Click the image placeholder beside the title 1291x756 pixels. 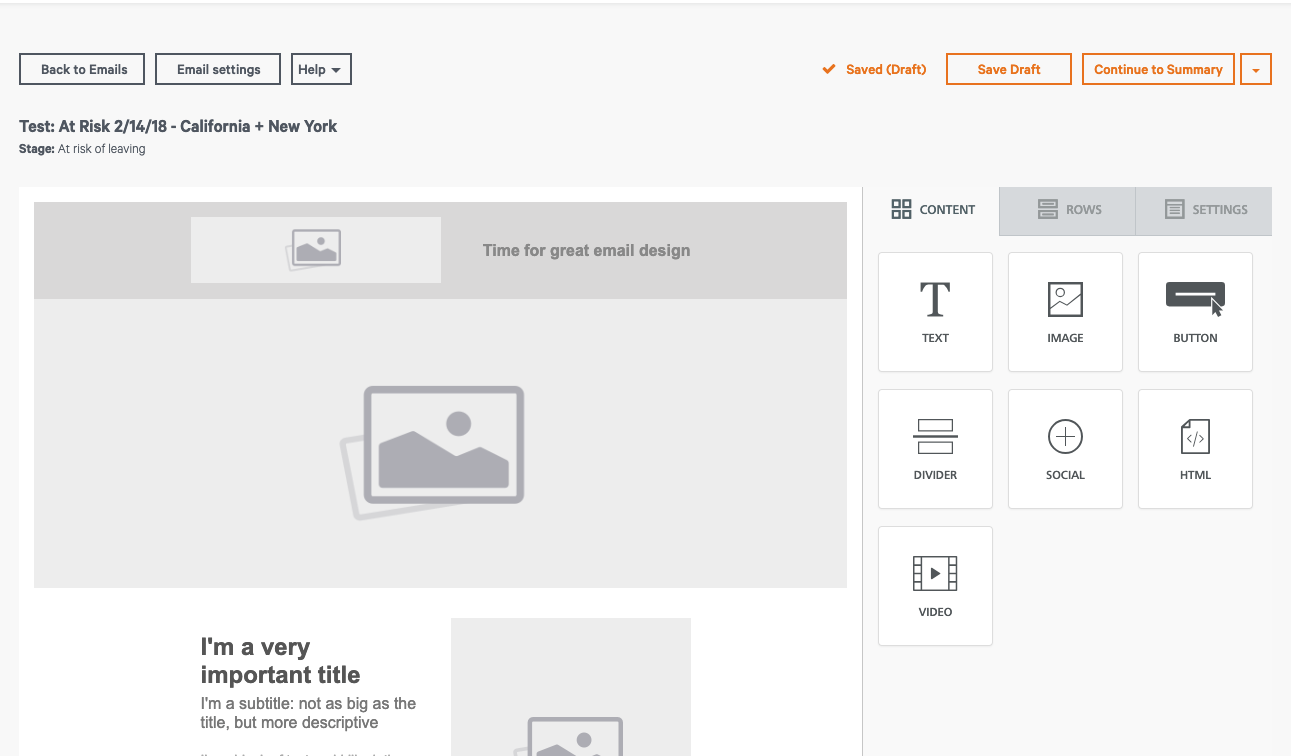pyautogui.click(x=571, y=687)
